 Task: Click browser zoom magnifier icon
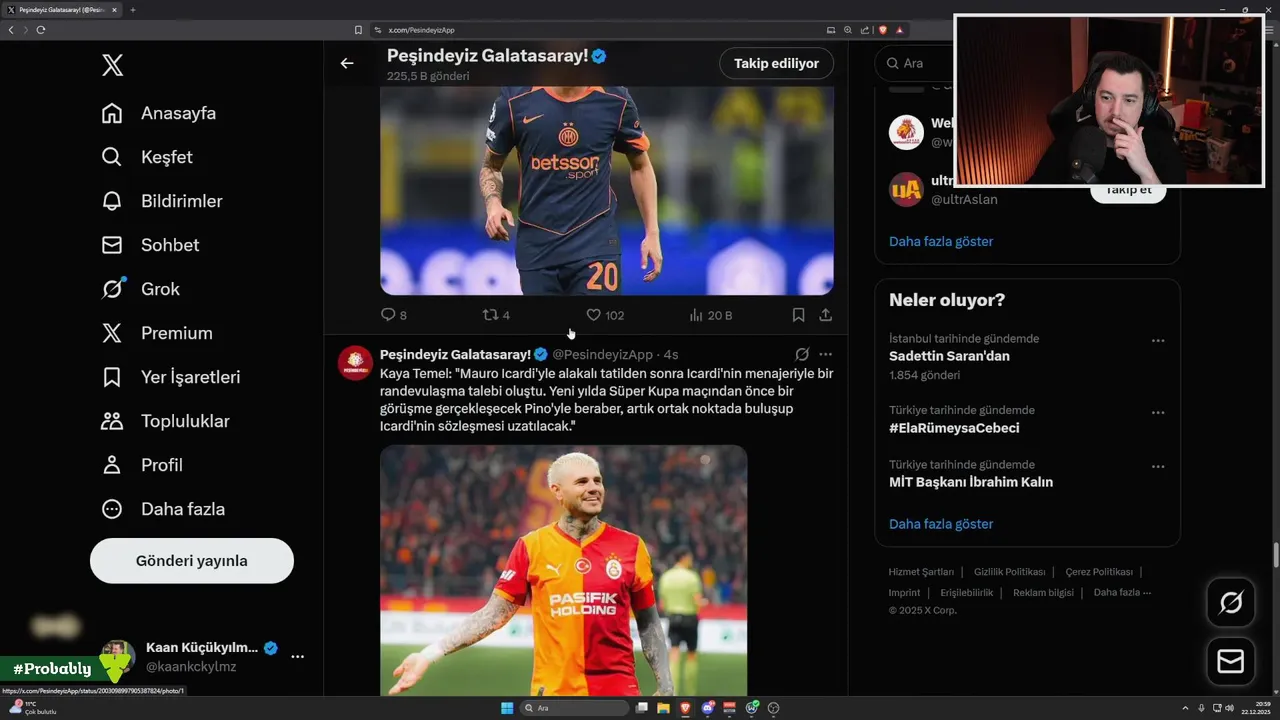[848, 30]
